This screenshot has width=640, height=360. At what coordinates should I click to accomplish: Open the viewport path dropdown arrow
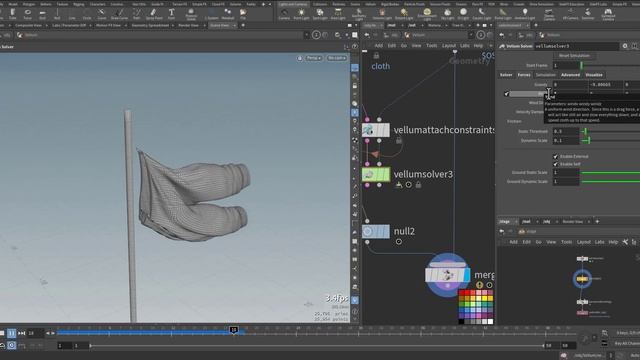tap(307, 35)
